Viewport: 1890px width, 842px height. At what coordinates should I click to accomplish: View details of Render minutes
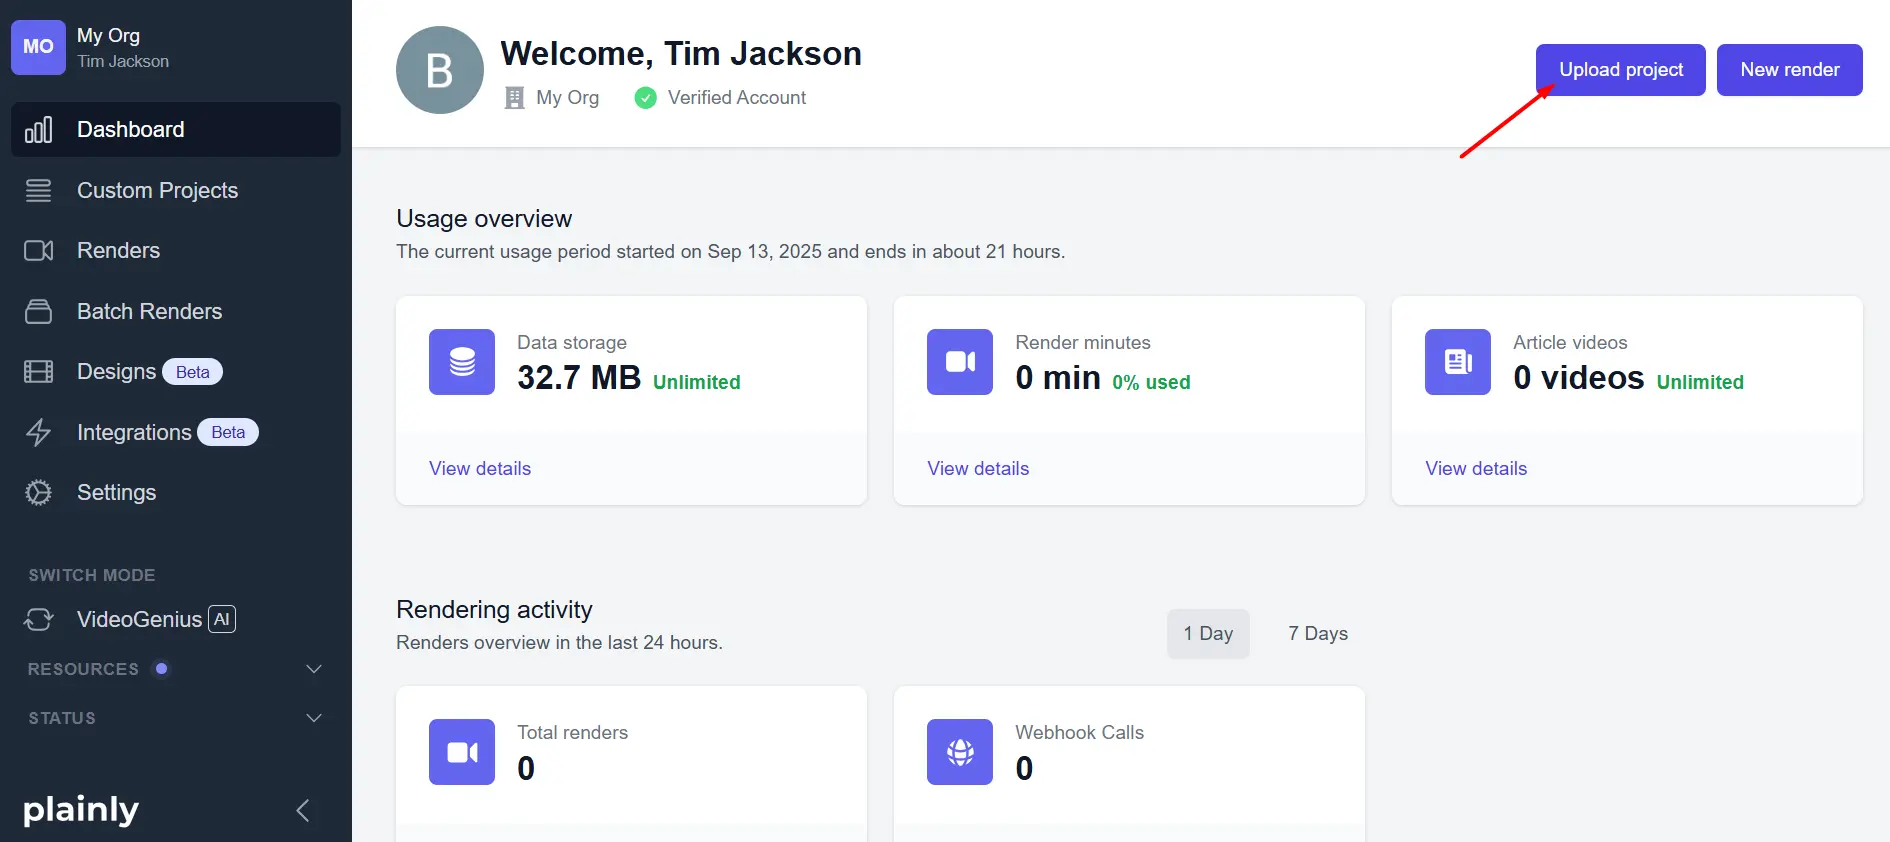pos(978,469)
